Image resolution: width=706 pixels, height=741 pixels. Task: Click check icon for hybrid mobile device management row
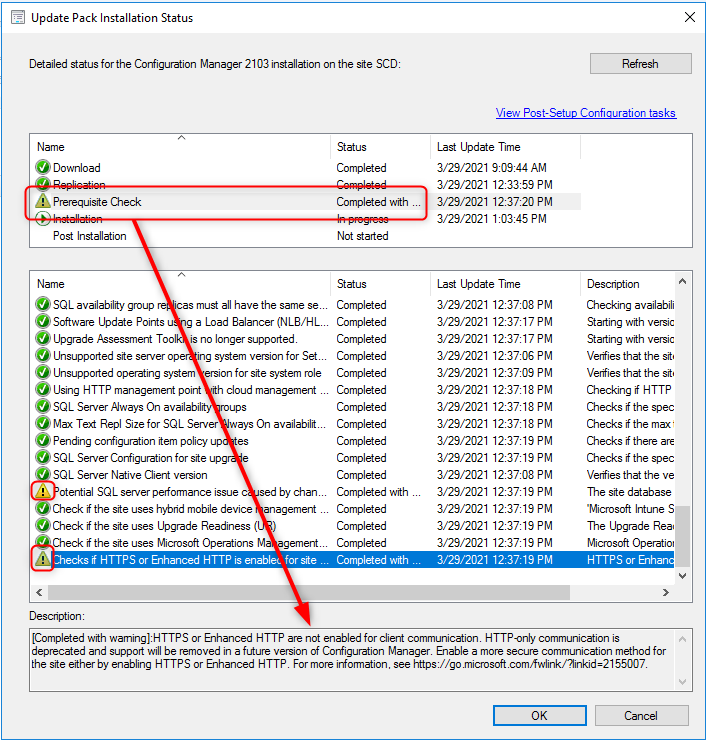point(43,508)
